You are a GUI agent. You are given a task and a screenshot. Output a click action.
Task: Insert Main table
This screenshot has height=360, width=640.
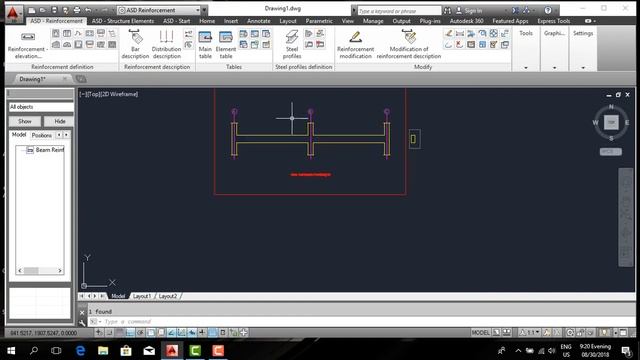205,45
